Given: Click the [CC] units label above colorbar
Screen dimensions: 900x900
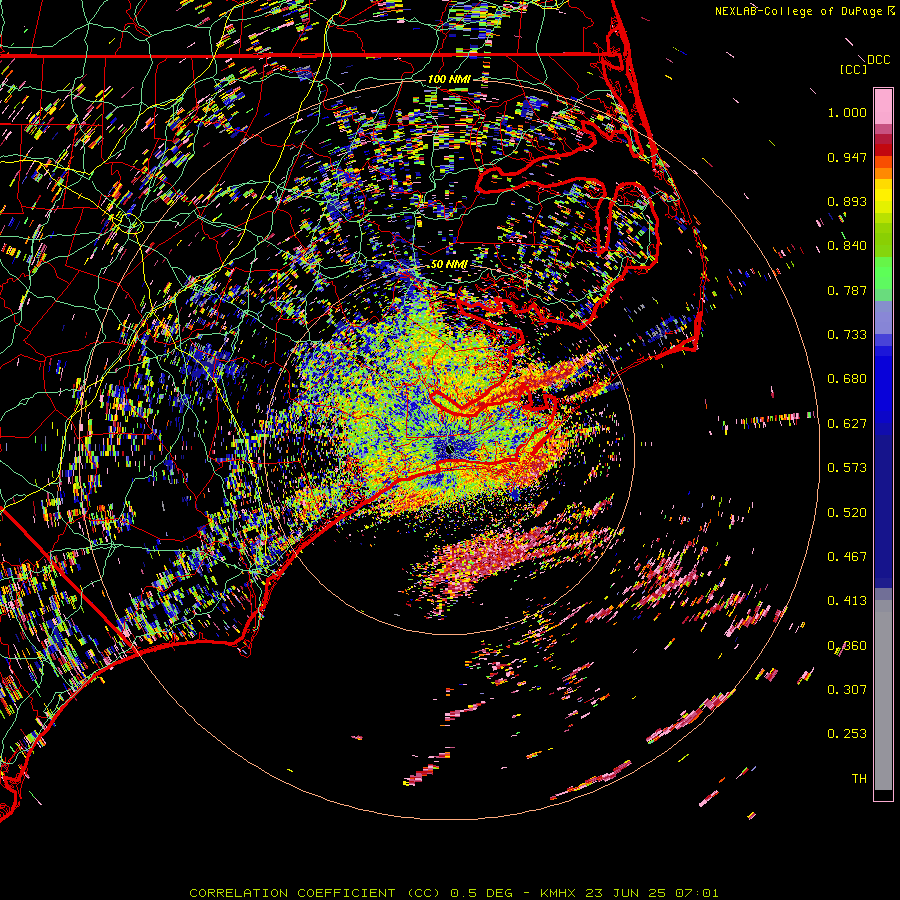Looking at the screenshot, I should pyautogui.click(x=854, y=69).
